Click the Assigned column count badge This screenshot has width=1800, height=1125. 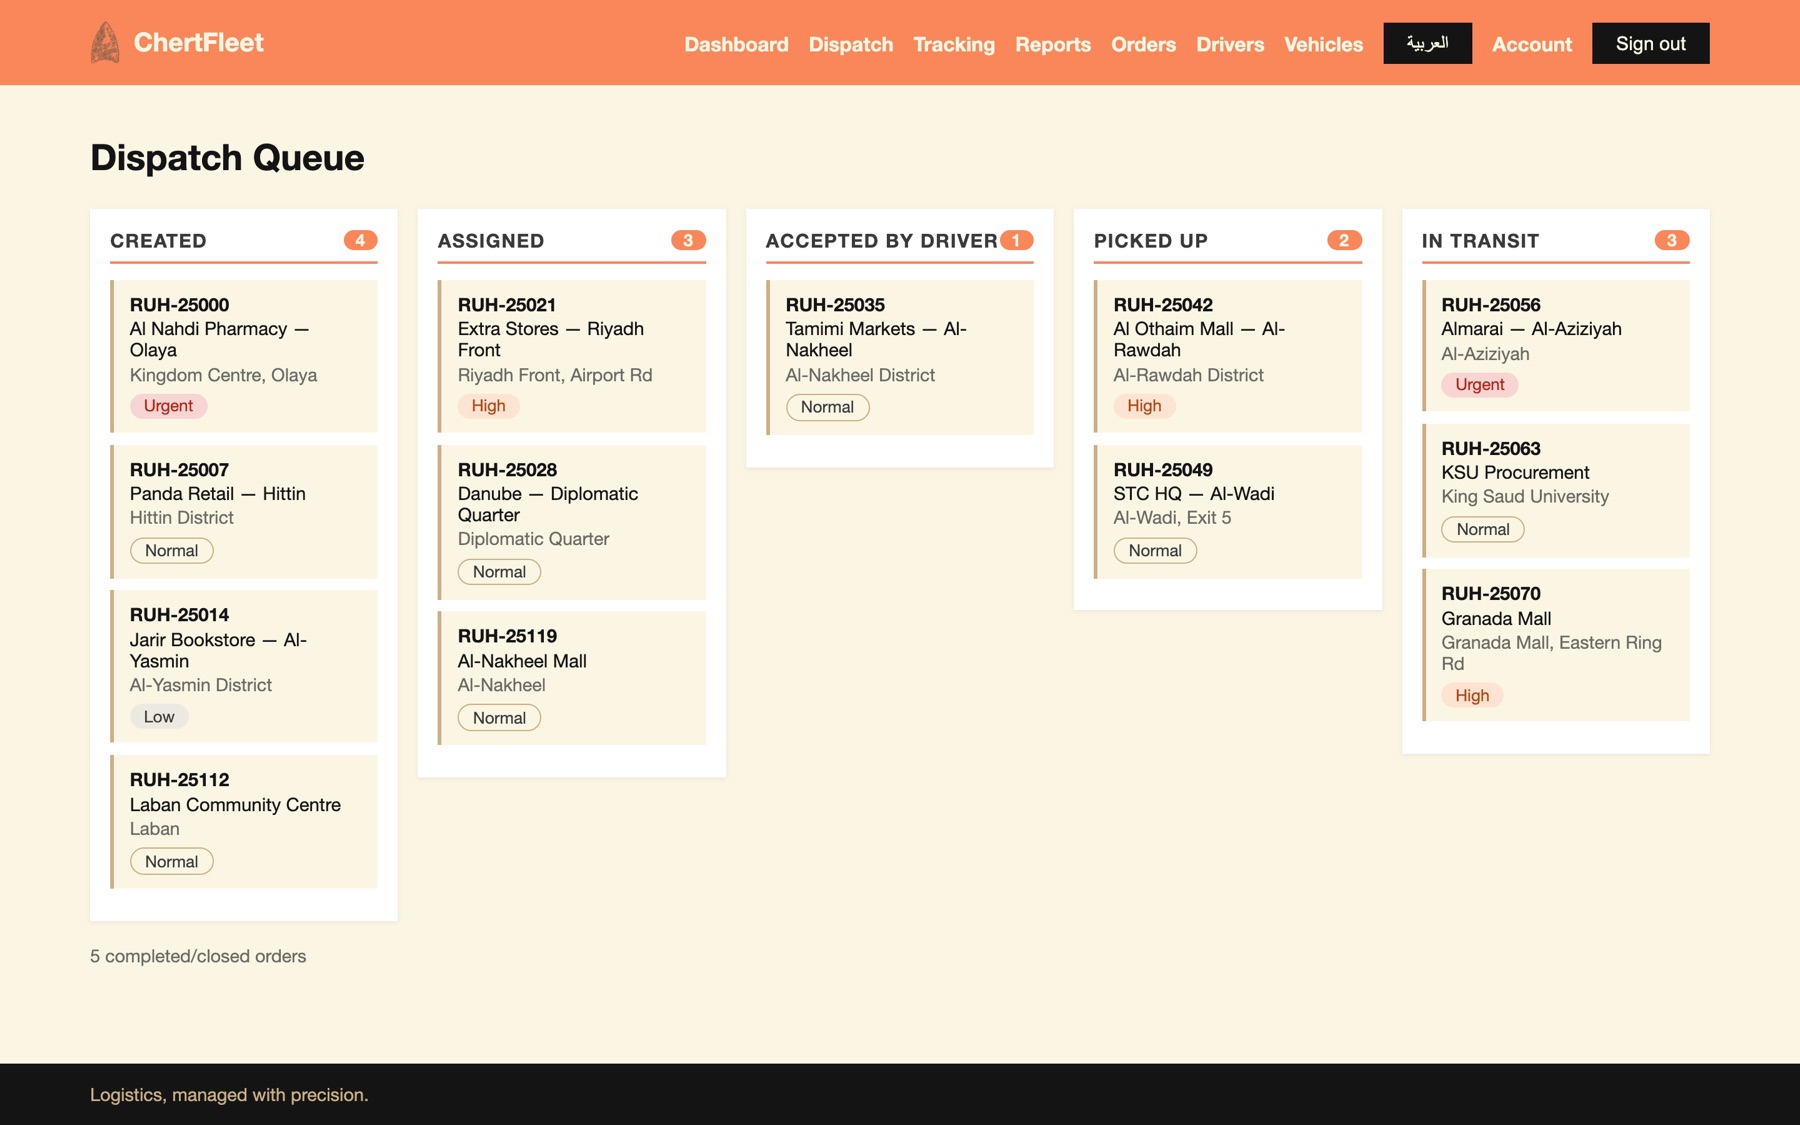click(688, 240)
